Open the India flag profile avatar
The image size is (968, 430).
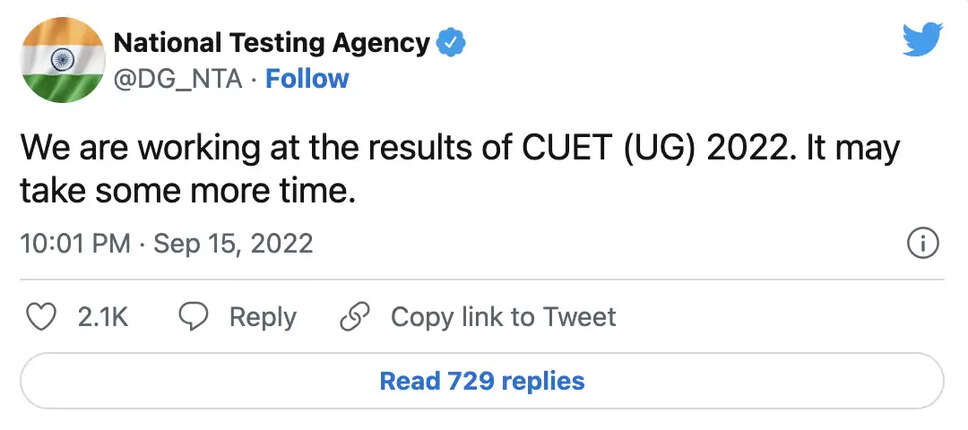click(x=63, y=60)
